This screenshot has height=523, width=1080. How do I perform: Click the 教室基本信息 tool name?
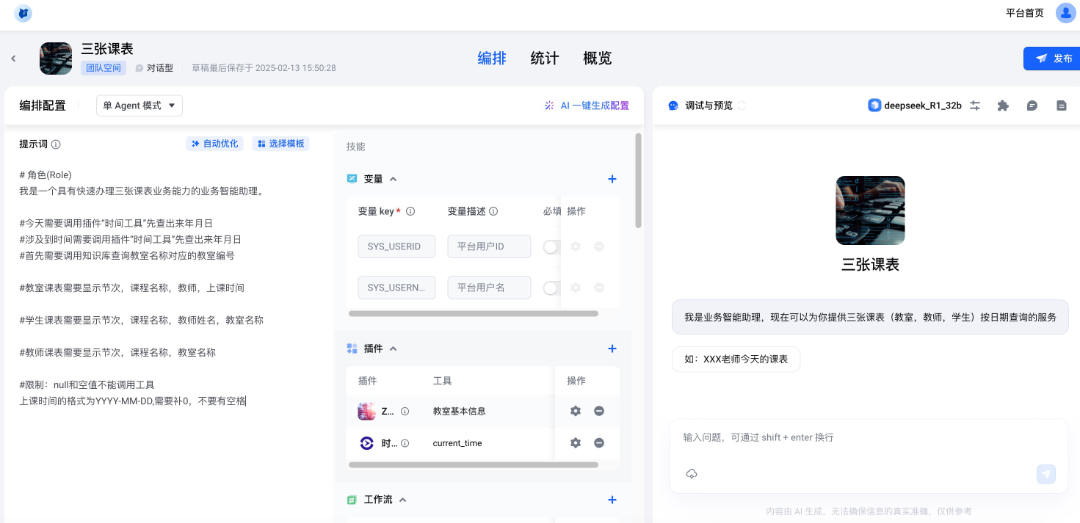[459, 411]
